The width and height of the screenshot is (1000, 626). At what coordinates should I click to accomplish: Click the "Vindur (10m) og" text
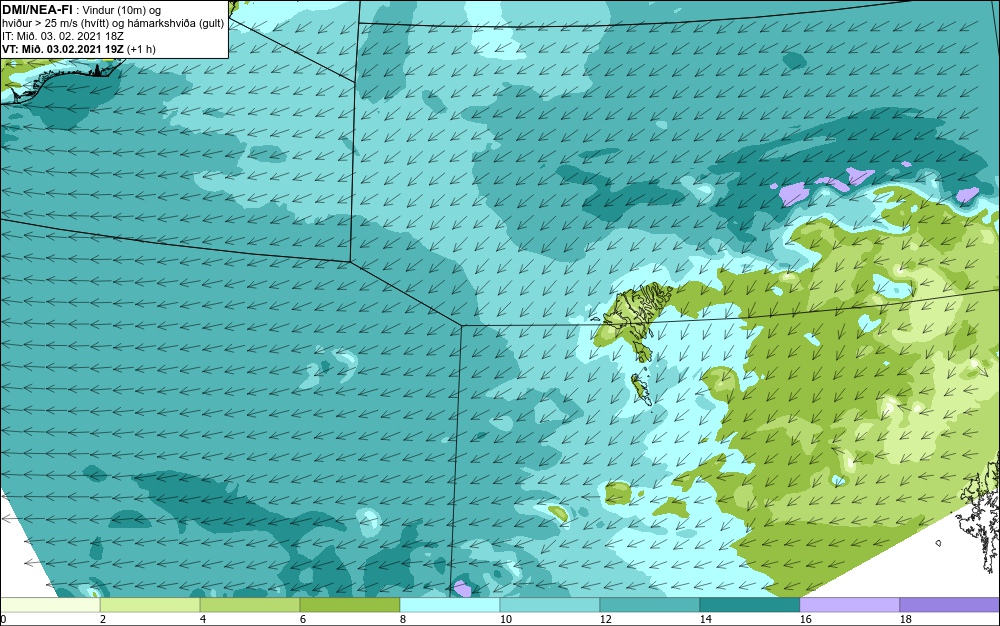pyautogui.click(x=122, y=10)
